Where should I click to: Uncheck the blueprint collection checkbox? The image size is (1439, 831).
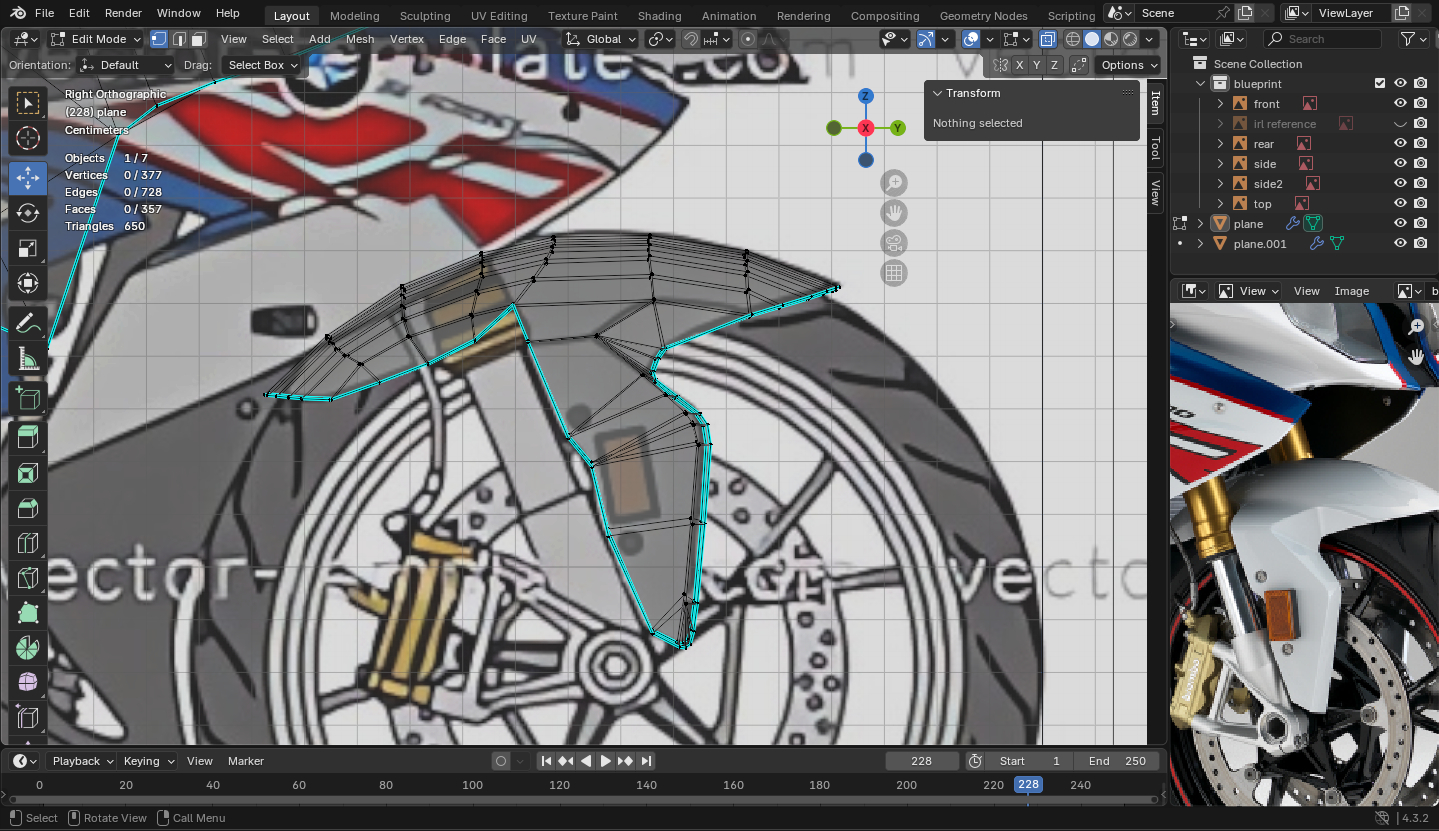pos(1380,84)
